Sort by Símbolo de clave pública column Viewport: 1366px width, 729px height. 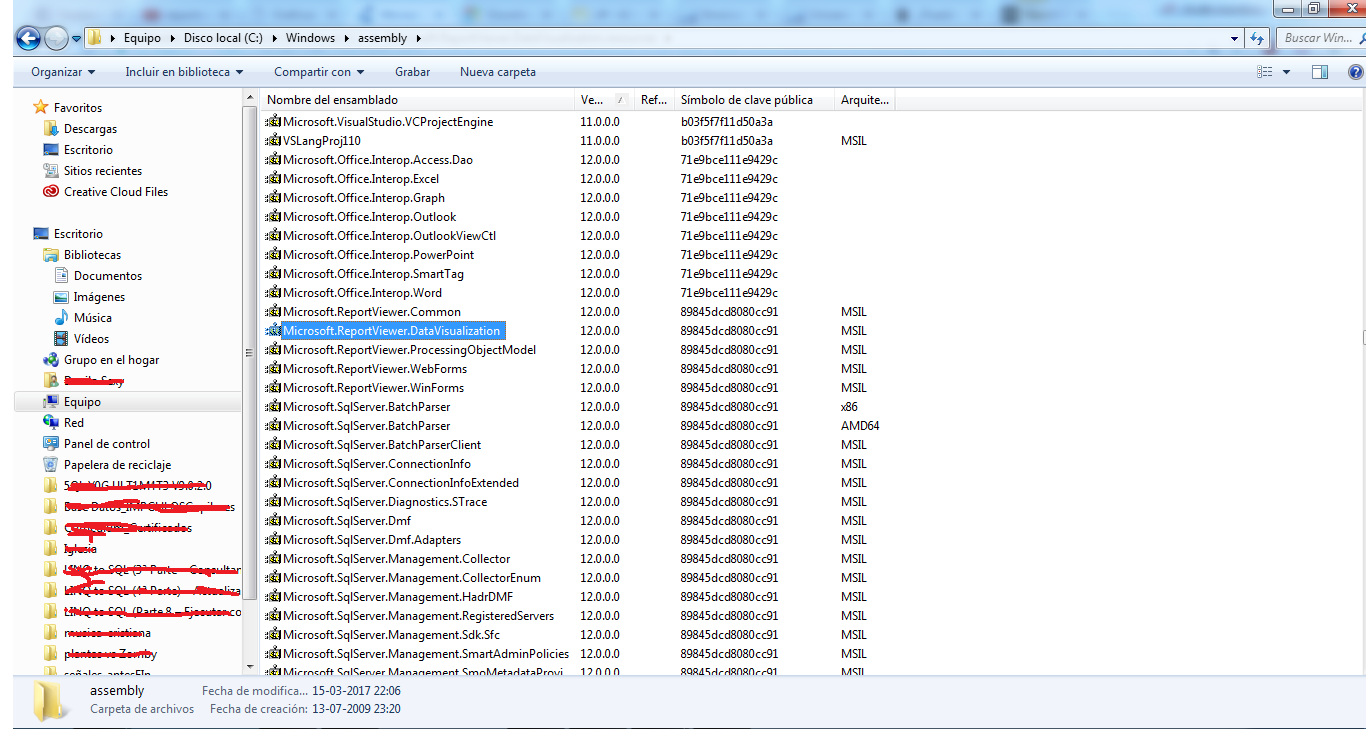[x=755, y=100]
